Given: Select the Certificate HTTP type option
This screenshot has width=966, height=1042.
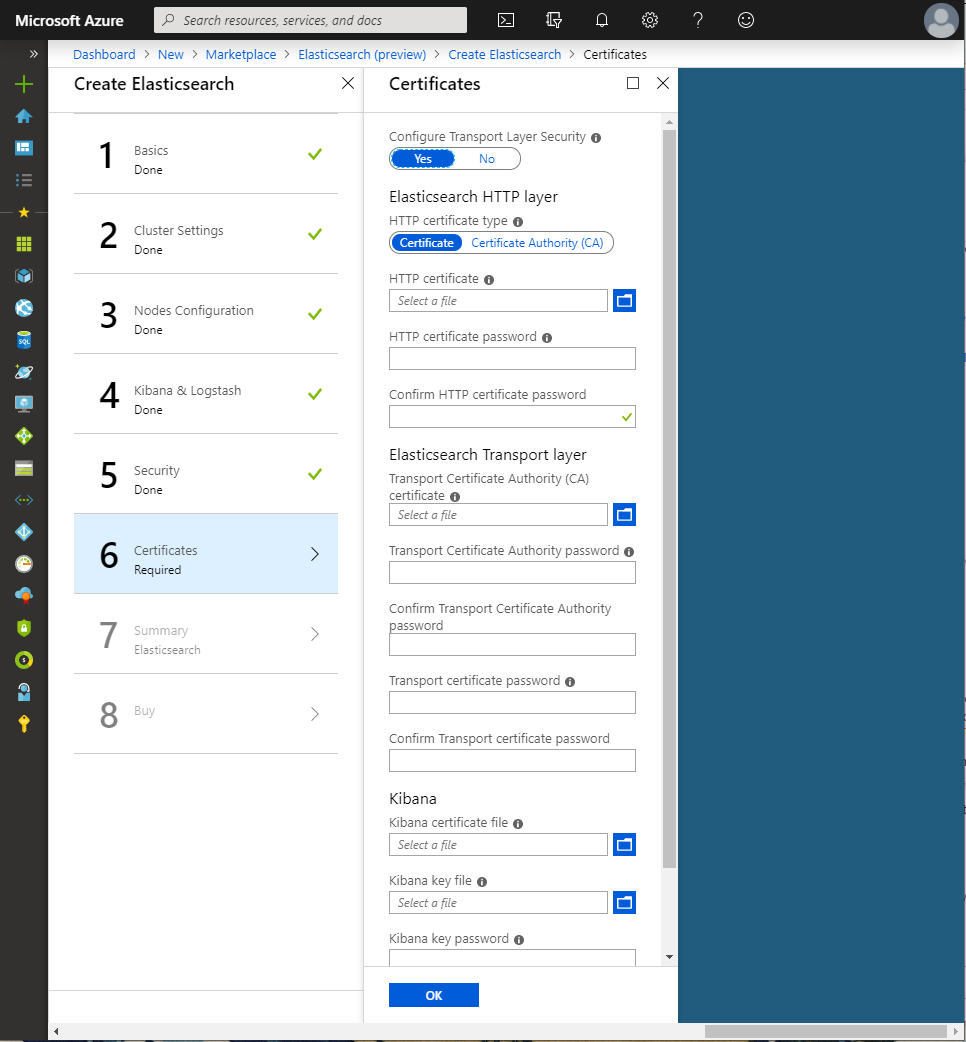Looking at the screenshot, I should point(427,243).
